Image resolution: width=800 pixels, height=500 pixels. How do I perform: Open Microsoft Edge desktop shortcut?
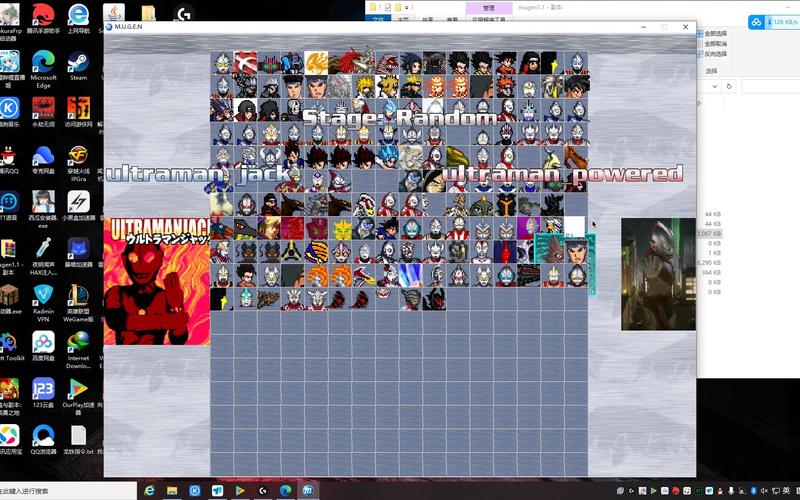point(43,69)
